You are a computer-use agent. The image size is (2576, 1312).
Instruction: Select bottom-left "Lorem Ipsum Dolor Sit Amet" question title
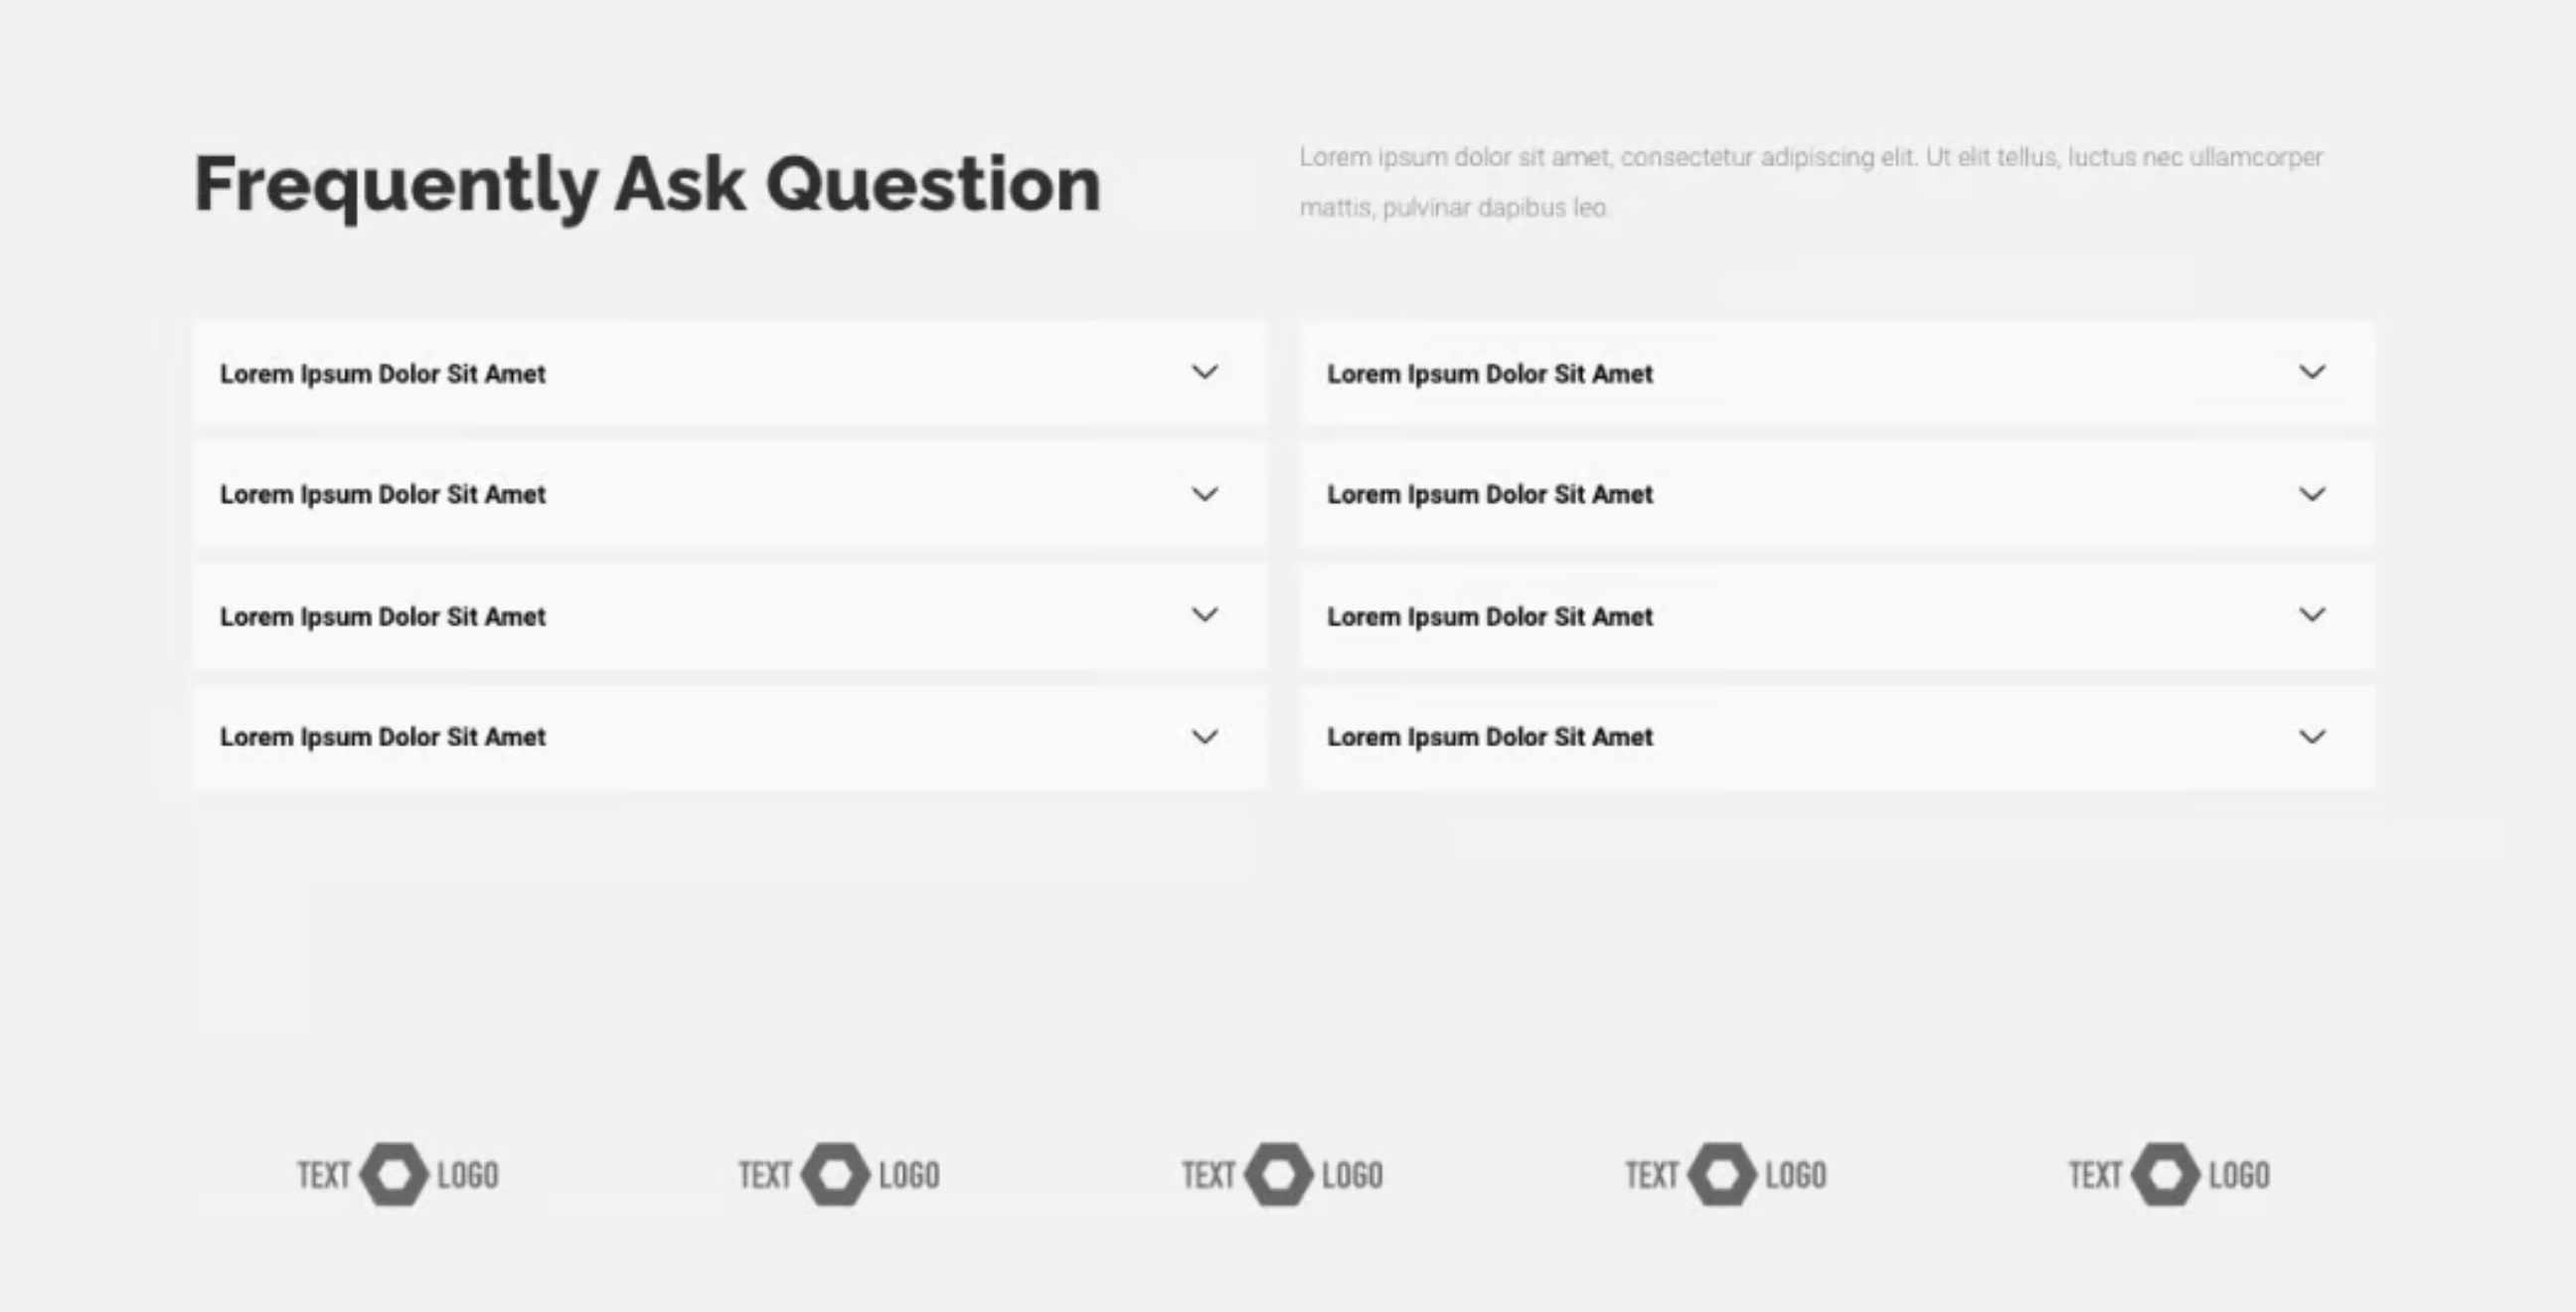(383, 737)
